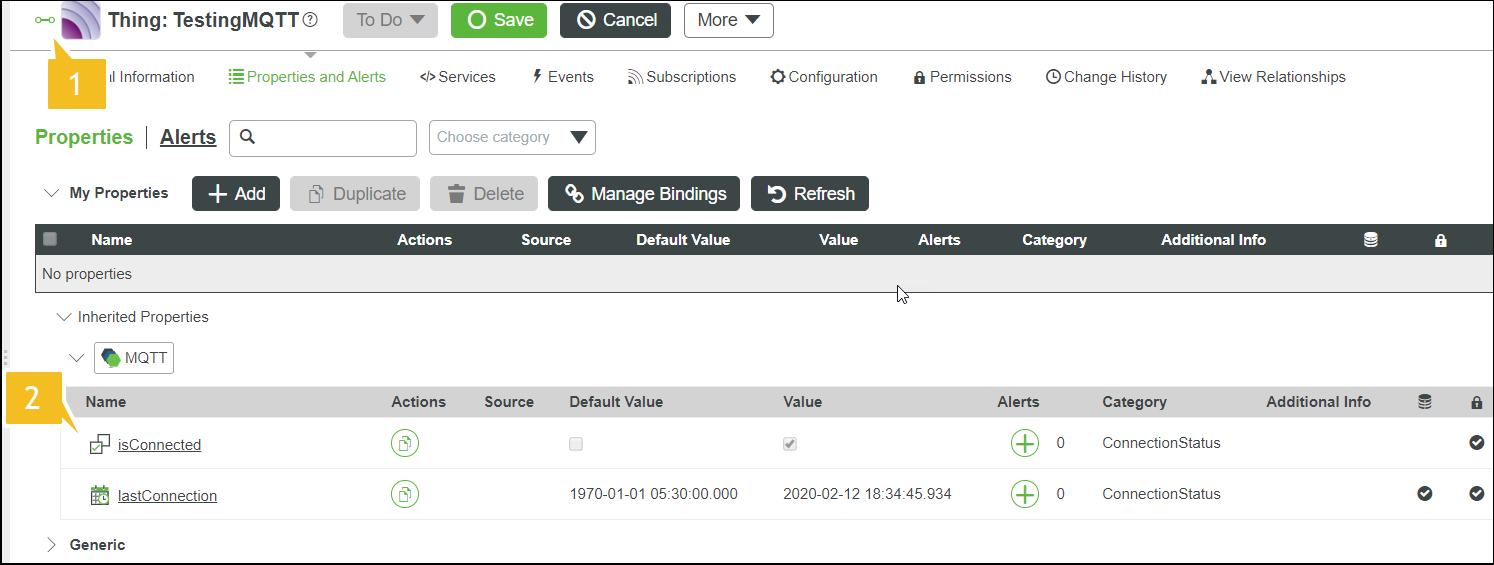1494x565 pixels.
Task: Click the persistence database column icon in My Properties
Action: click(1370, 240)
